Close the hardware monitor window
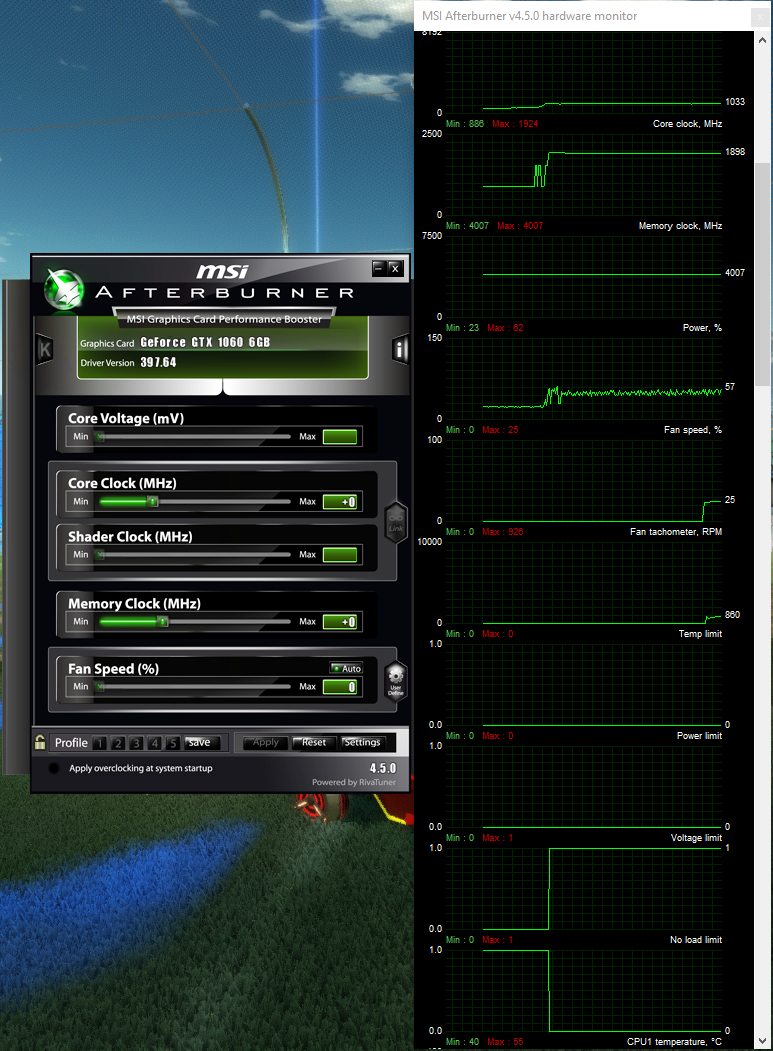Image resolution: width=773 pixels, height=1051 pixels. 760,16
